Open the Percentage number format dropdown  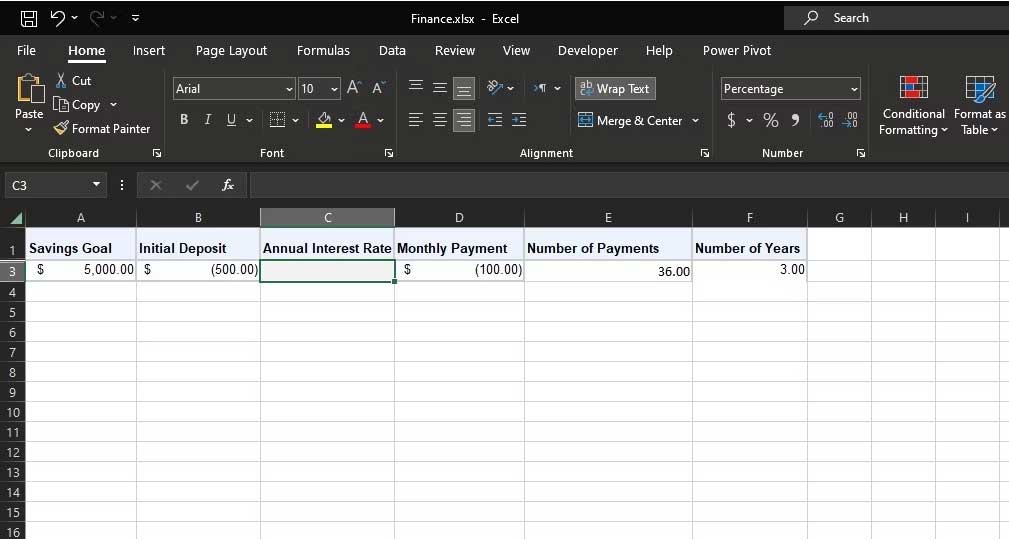(854, 90)
